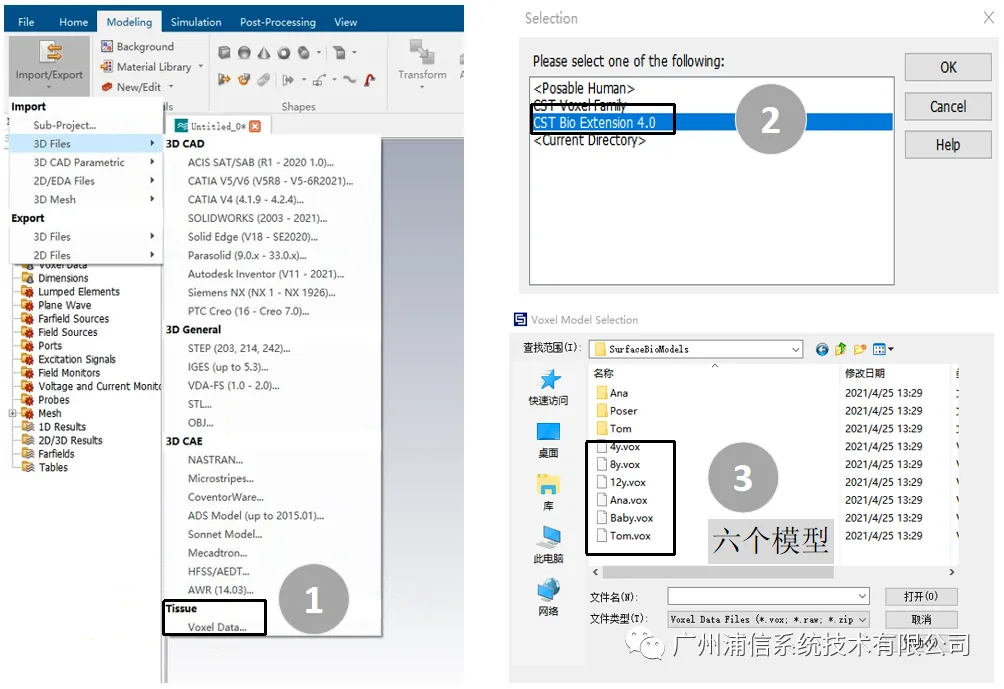The width and height of the screenshot is (1004, 689).
Task: Choose Voxel Data under Tissue
Action: pyautogui.click(x=216, y=627)
